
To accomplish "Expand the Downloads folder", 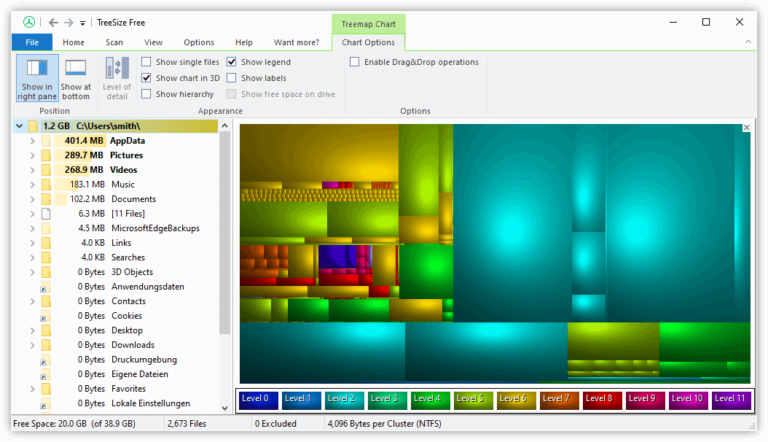I will tap(32, 345).
